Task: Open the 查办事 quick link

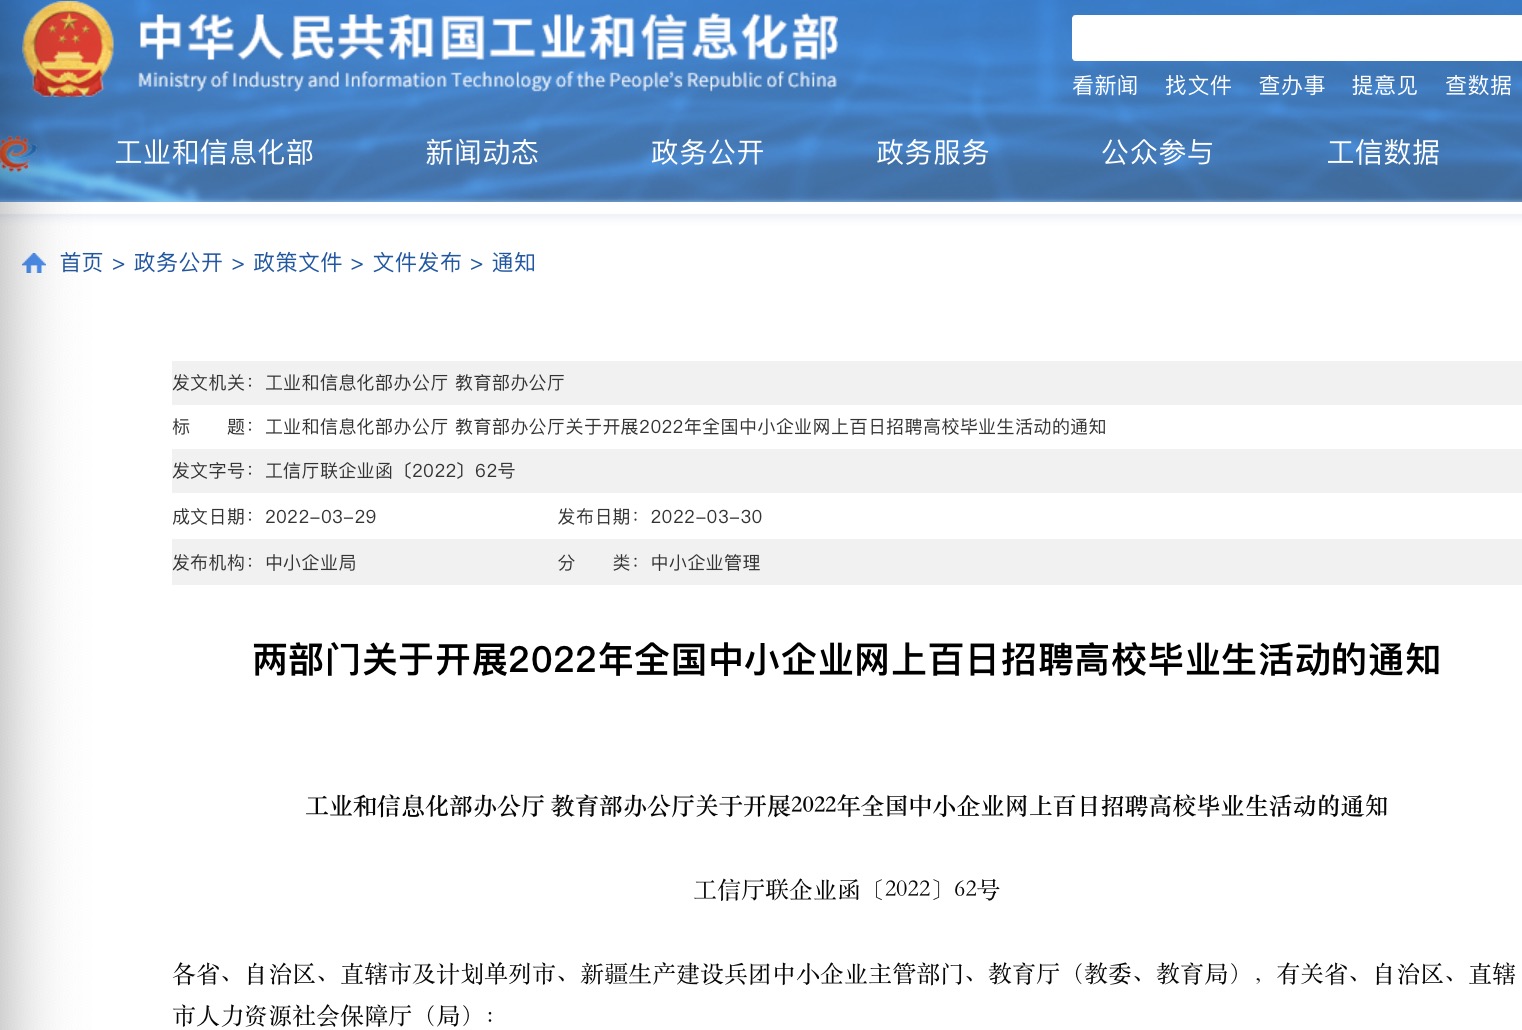Action: (x=1291, y=86)
